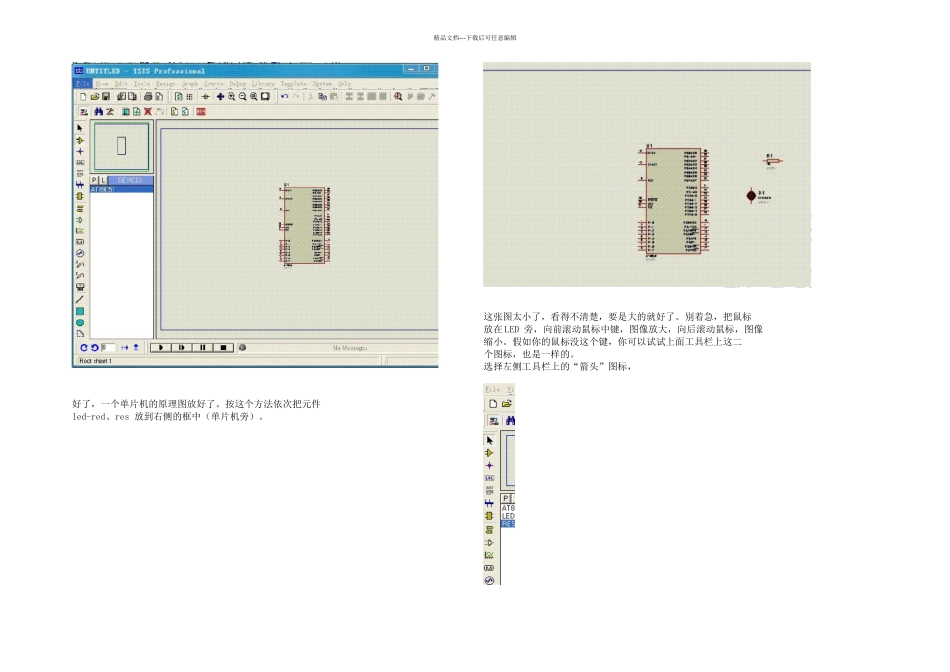Image resolution: width=950 pixels, height=672 pixels.
Task: Select Bus tool in main ISIS window sidebar
Action: [x=80, y=185]
